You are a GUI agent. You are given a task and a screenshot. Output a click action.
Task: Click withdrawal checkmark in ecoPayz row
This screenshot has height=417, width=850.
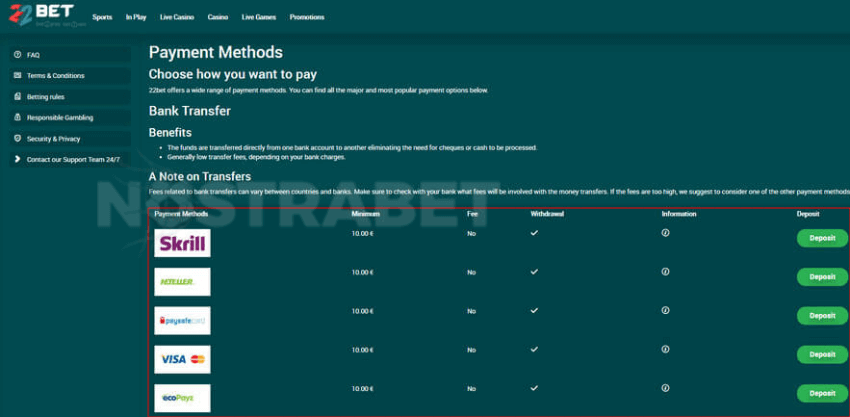535,388
